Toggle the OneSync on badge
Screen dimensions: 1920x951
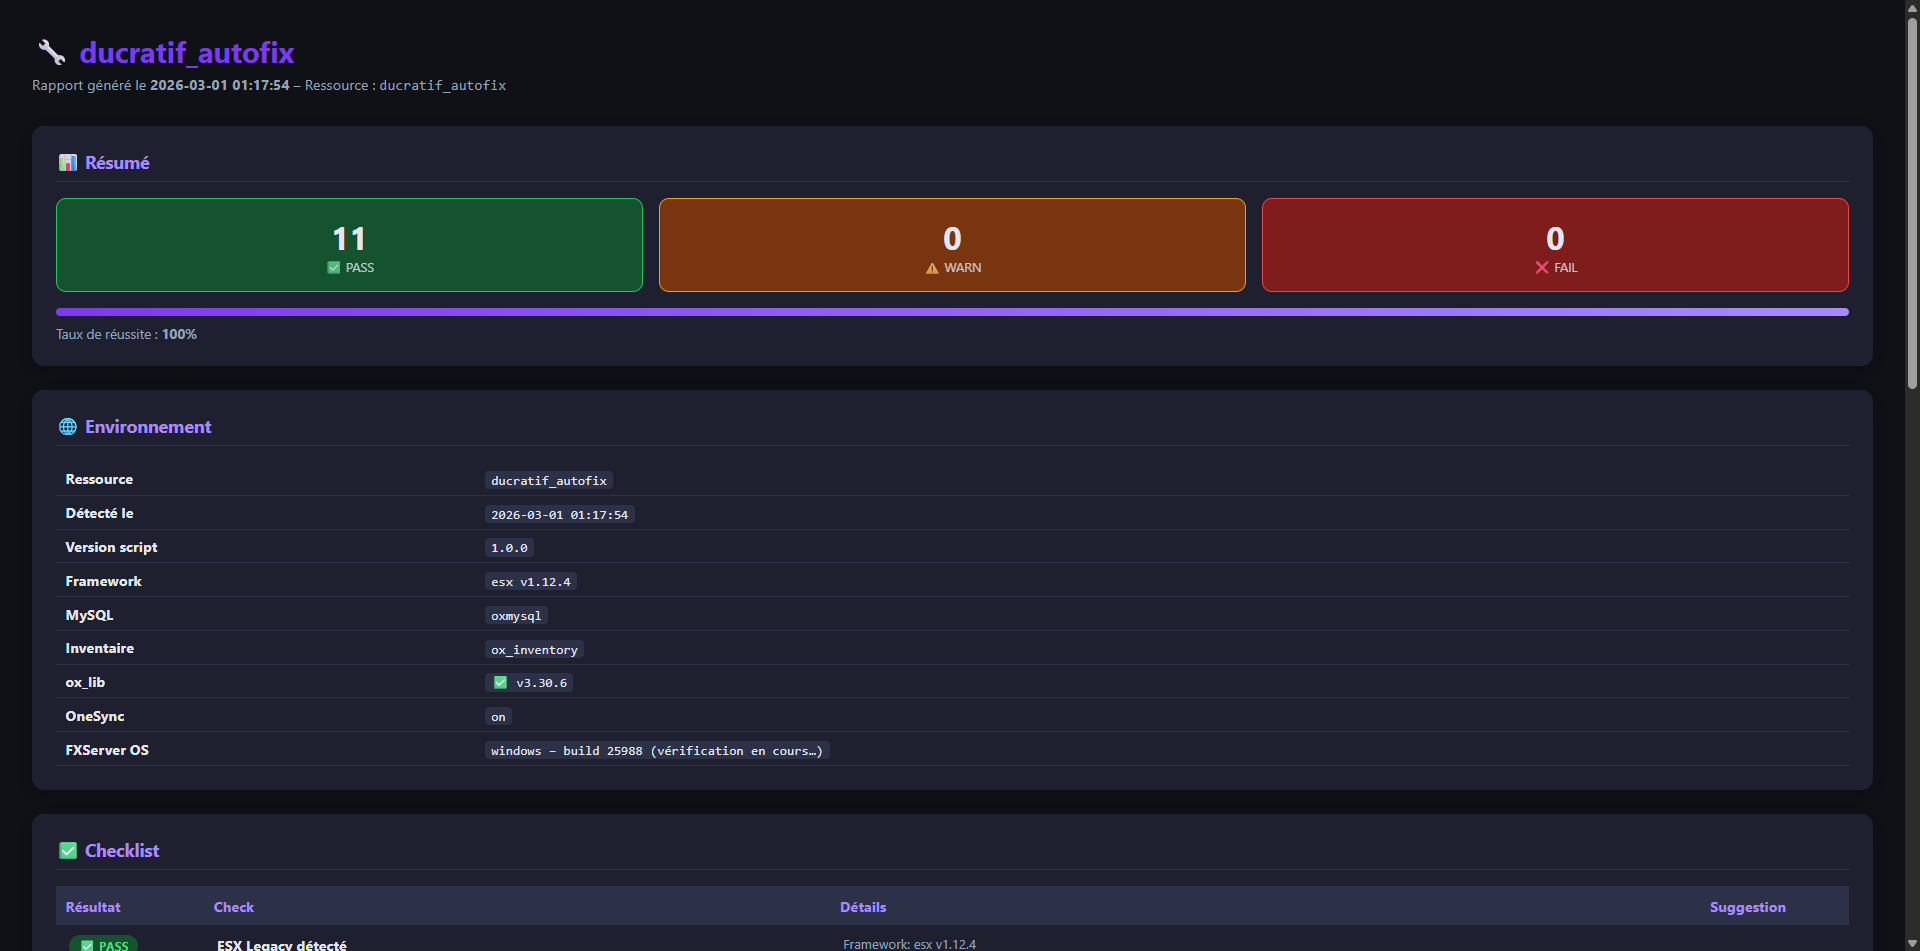[497, 716]
